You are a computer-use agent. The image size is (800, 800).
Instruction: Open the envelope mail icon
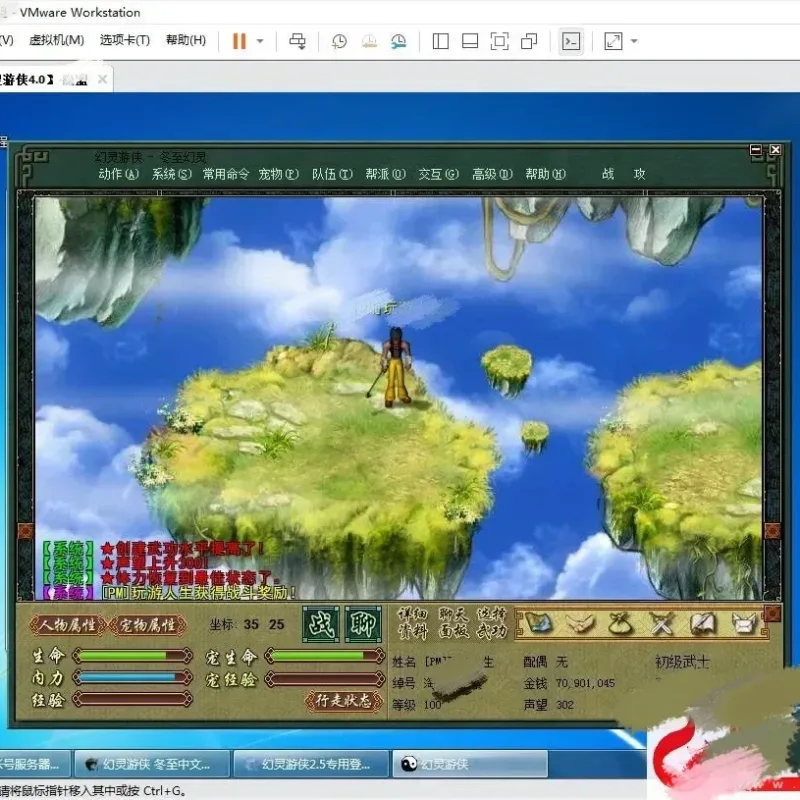(744, 623)
